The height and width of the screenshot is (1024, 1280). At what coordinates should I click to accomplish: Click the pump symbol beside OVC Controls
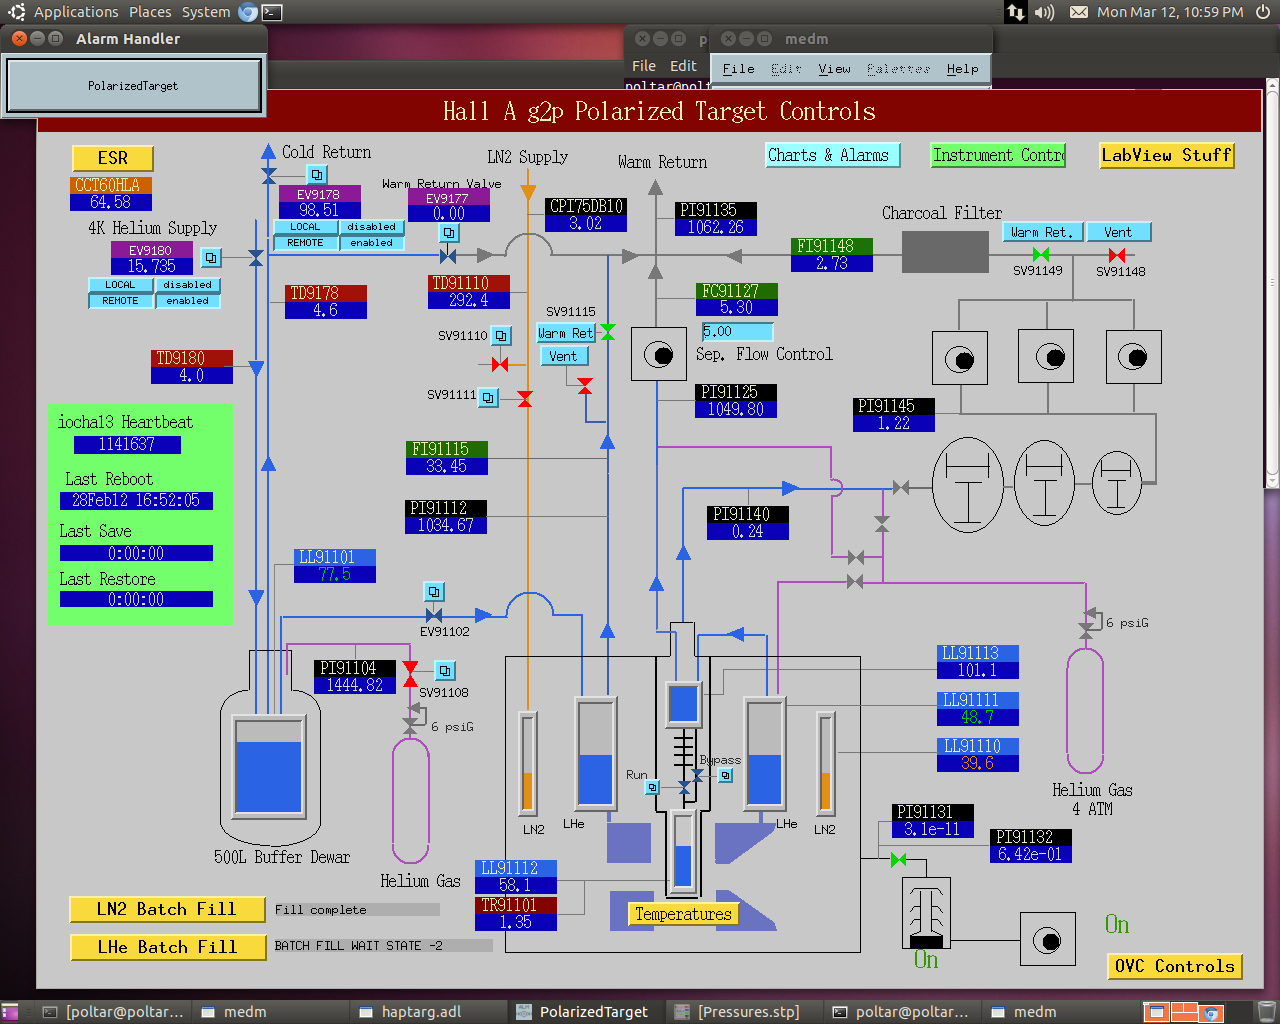1048,939
